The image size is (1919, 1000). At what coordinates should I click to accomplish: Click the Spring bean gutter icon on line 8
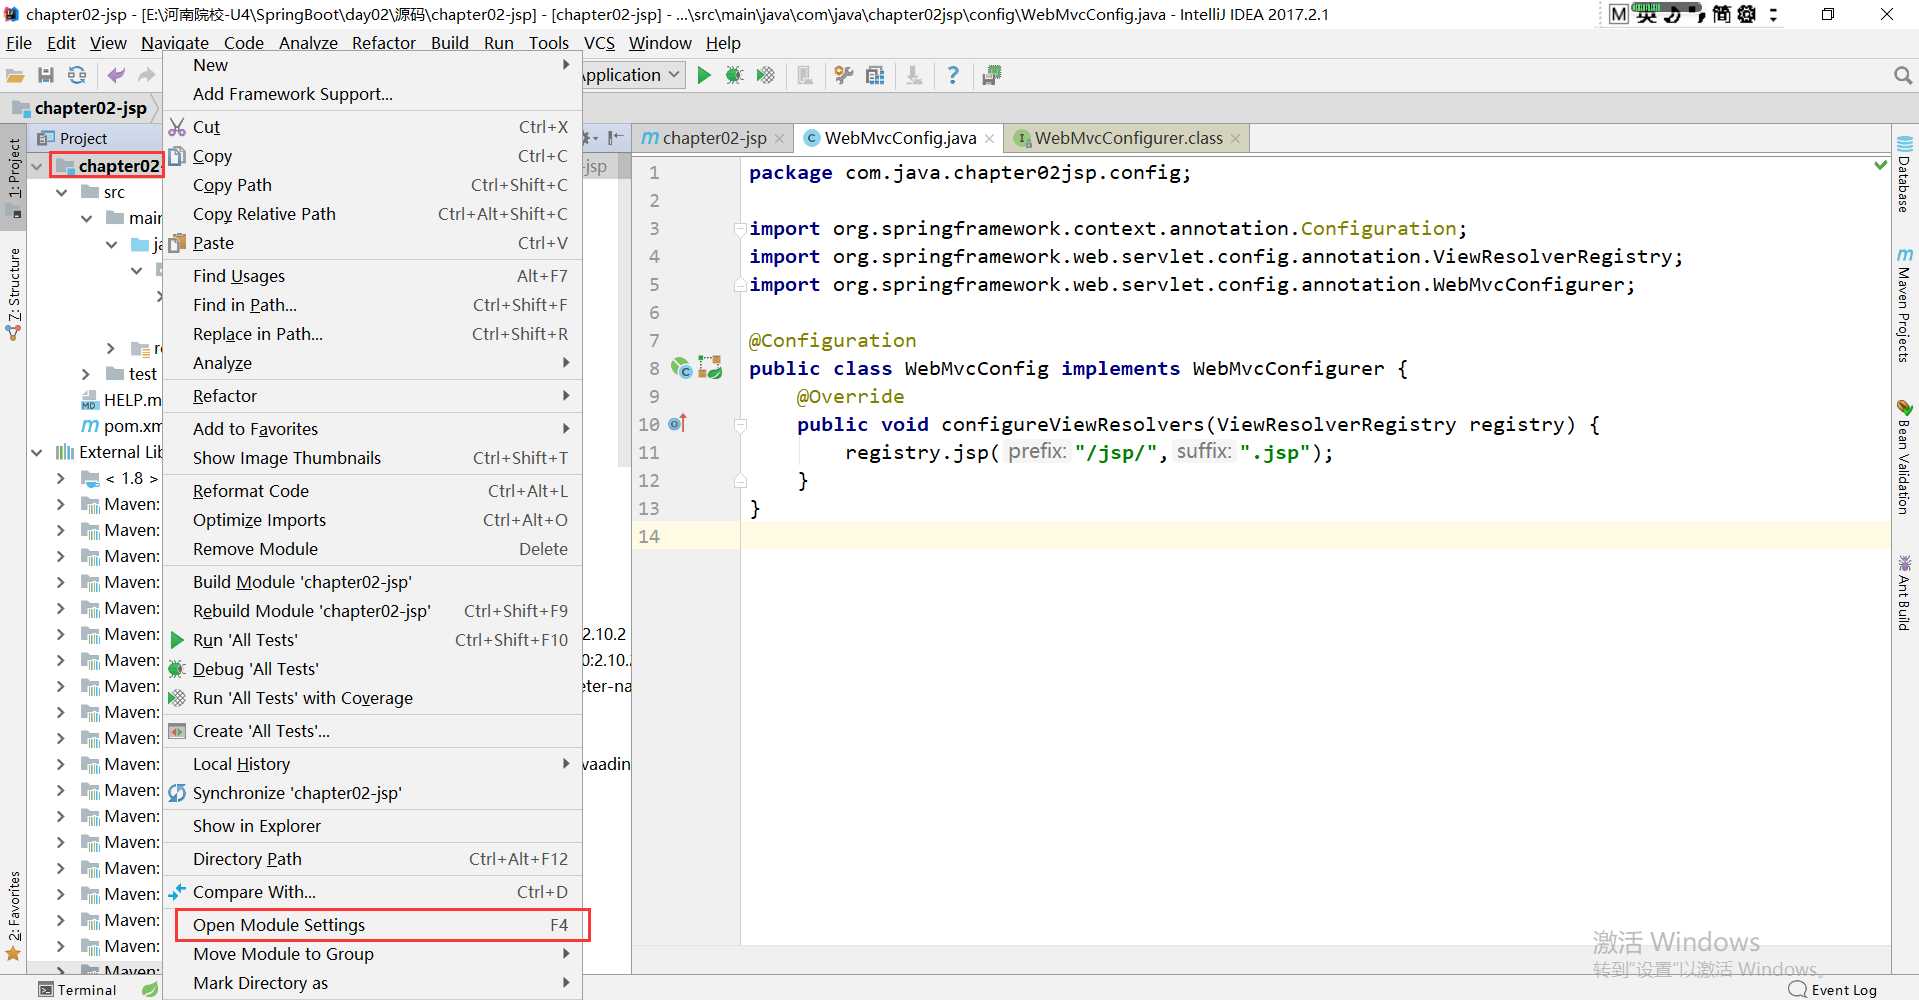(x=682, y=368)
